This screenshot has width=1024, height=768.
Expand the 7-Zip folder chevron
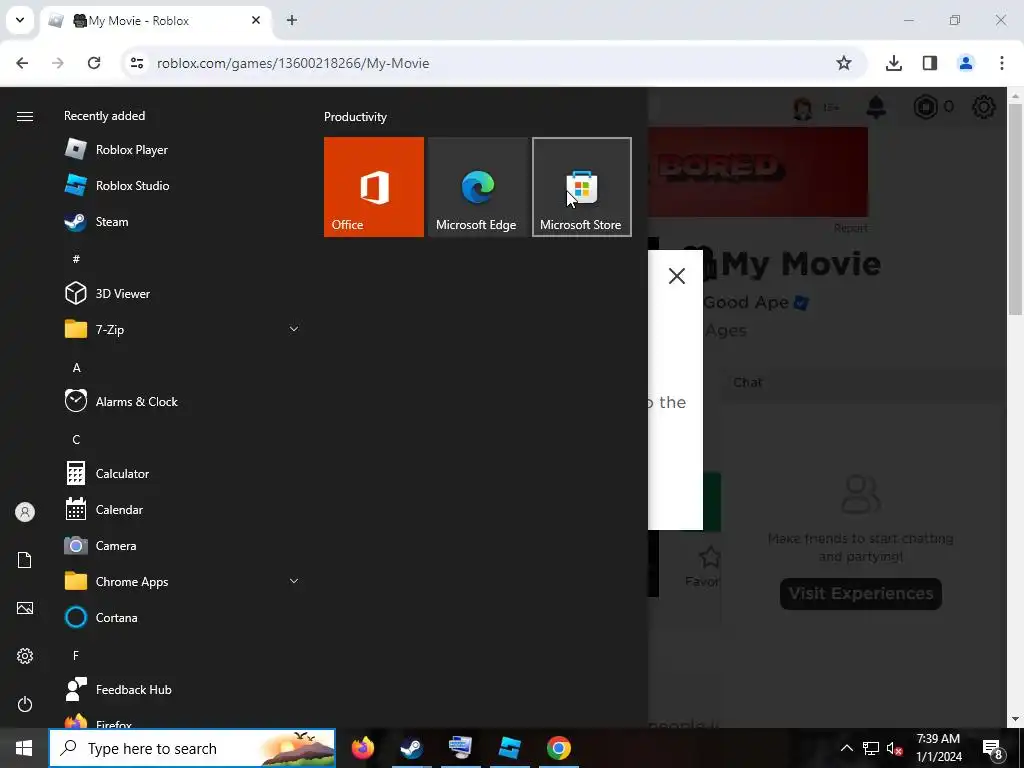coord(294,329)
